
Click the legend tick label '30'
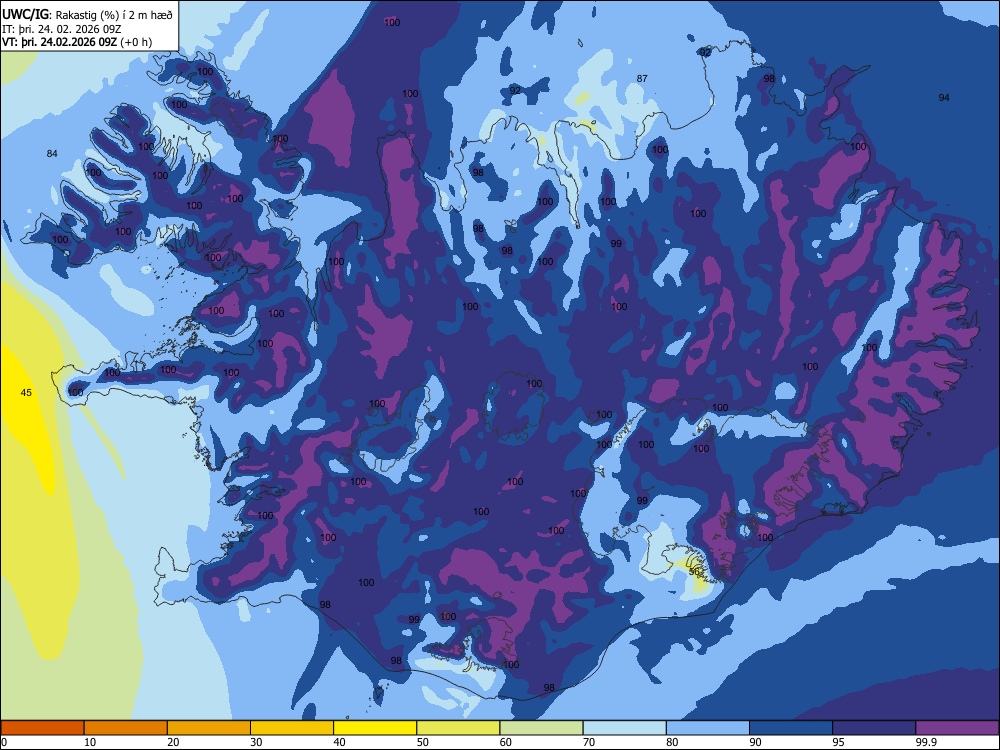[x=256, y=742]
